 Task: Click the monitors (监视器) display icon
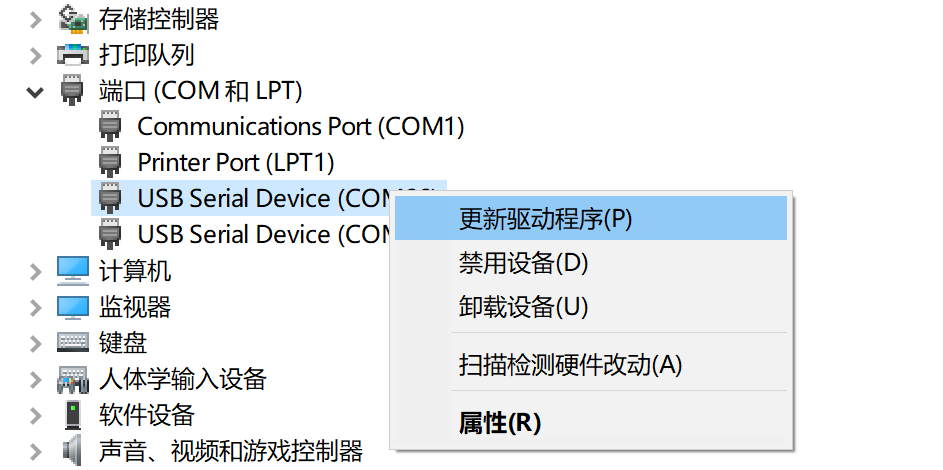tap(73, 307)
